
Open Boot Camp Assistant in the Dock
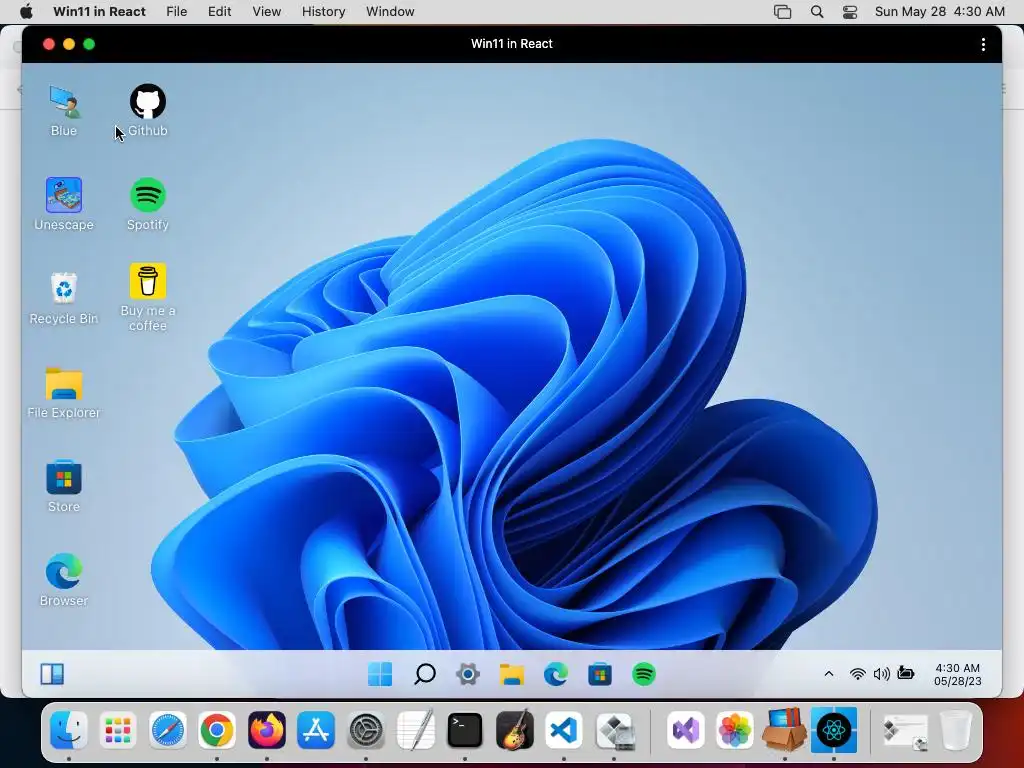[x=614, y=729]
